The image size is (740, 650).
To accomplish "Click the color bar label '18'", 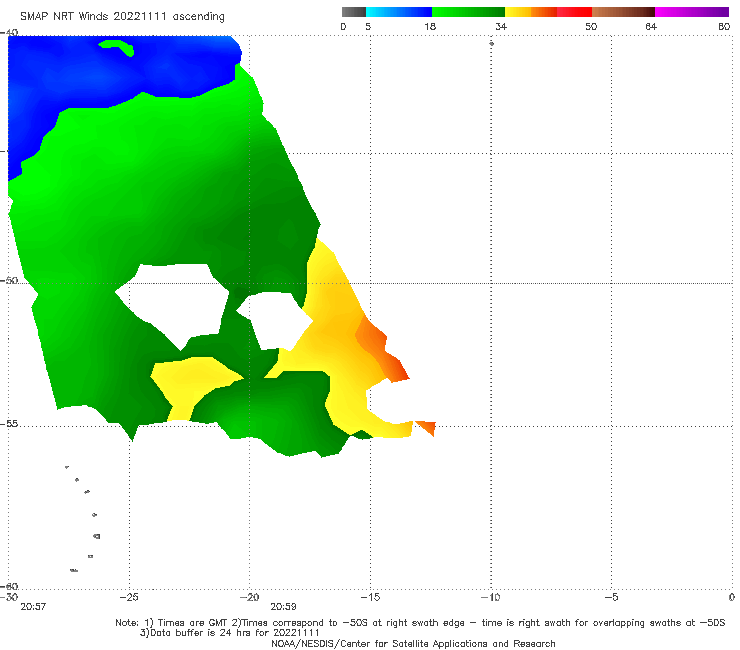I will pyautogui.click(x=430, y=26).
